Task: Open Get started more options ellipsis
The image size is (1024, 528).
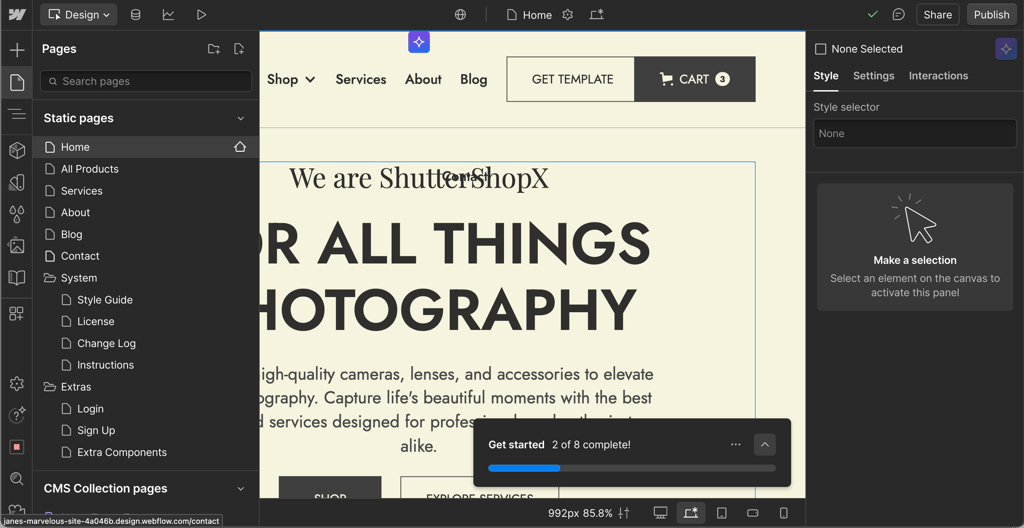Action: coord(736,444)
